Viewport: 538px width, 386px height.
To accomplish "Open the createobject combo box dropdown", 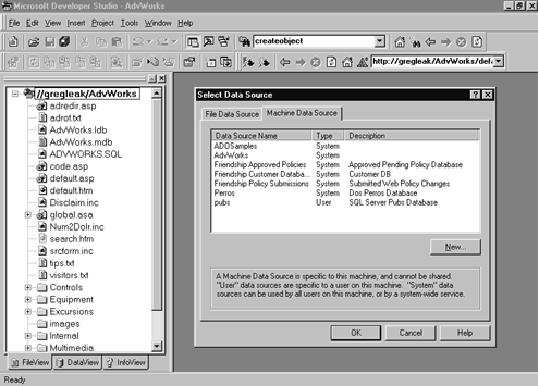I will pyautogui.click(x=379, y=42).
